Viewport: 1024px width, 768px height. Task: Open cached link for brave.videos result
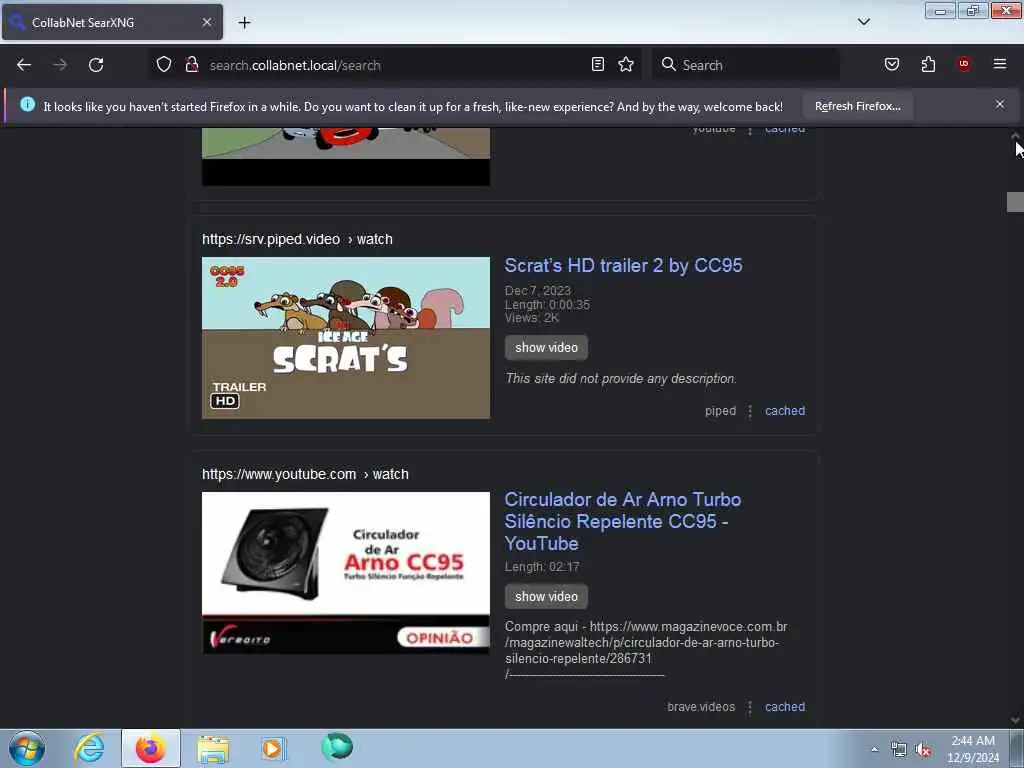coord(785,707)
